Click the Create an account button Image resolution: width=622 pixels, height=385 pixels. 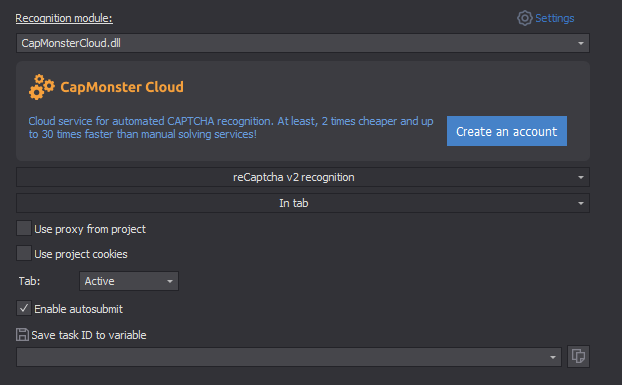click(507, 131)
